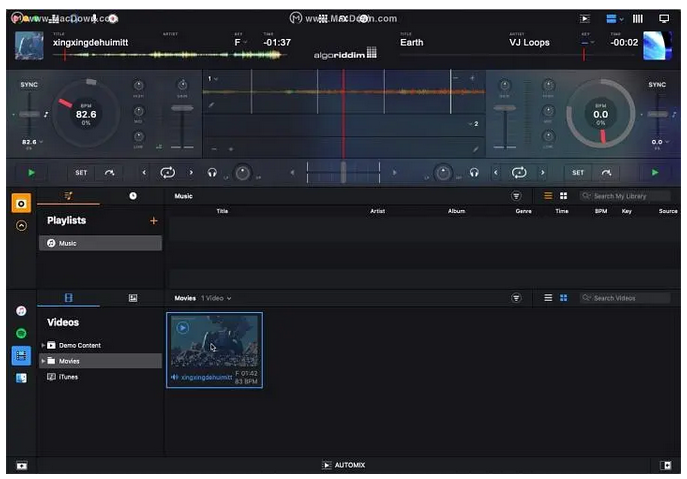Open the Movies sort dropdown showing 1 Video
The image size is (687, 479).
click(215, 298)
